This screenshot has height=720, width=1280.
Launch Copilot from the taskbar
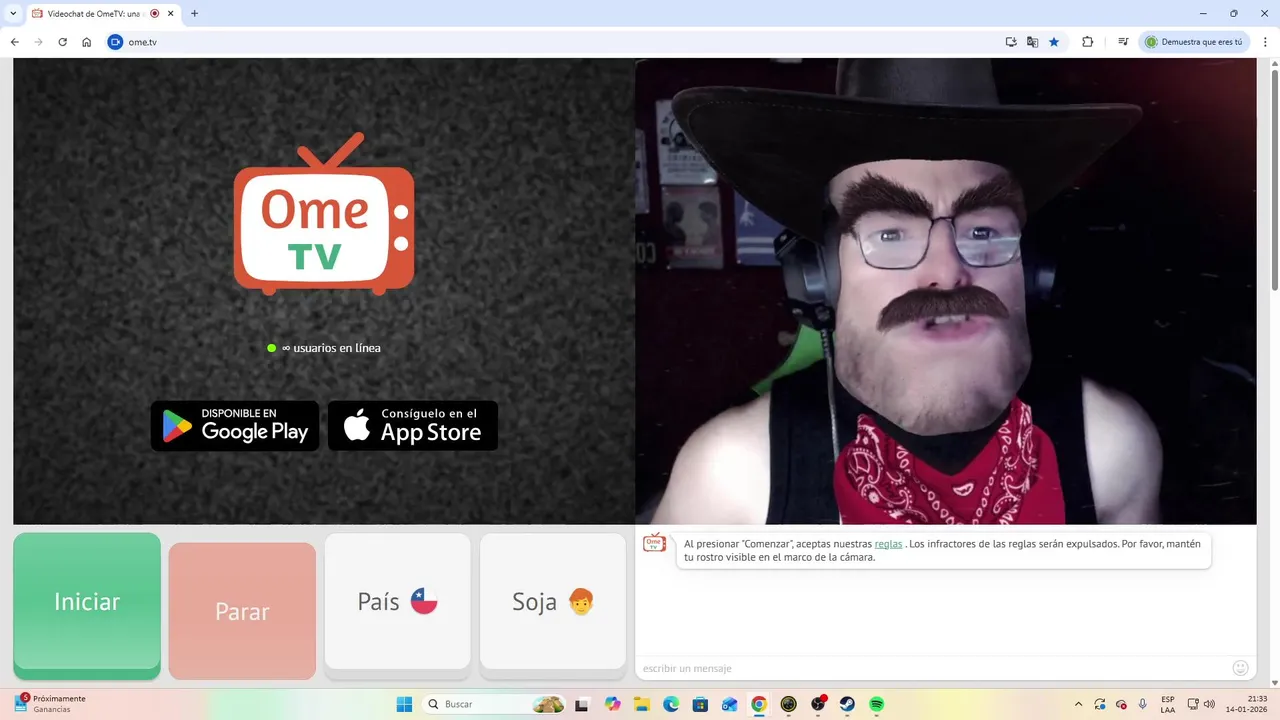coord(612,704)
